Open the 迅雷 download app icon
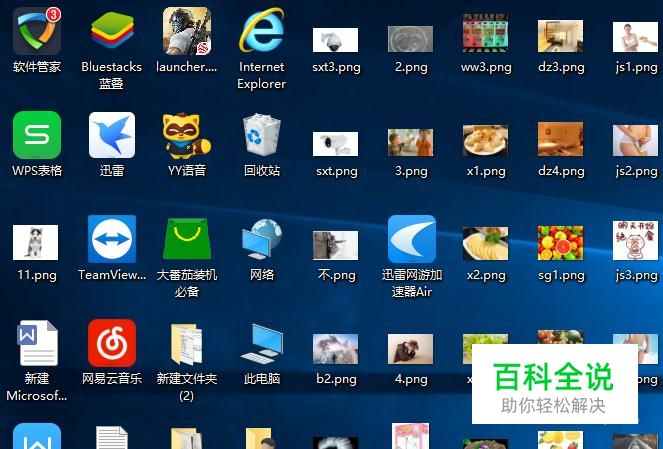Image resolution: width=663 pixels, height=449 pixels. (112, 135)
